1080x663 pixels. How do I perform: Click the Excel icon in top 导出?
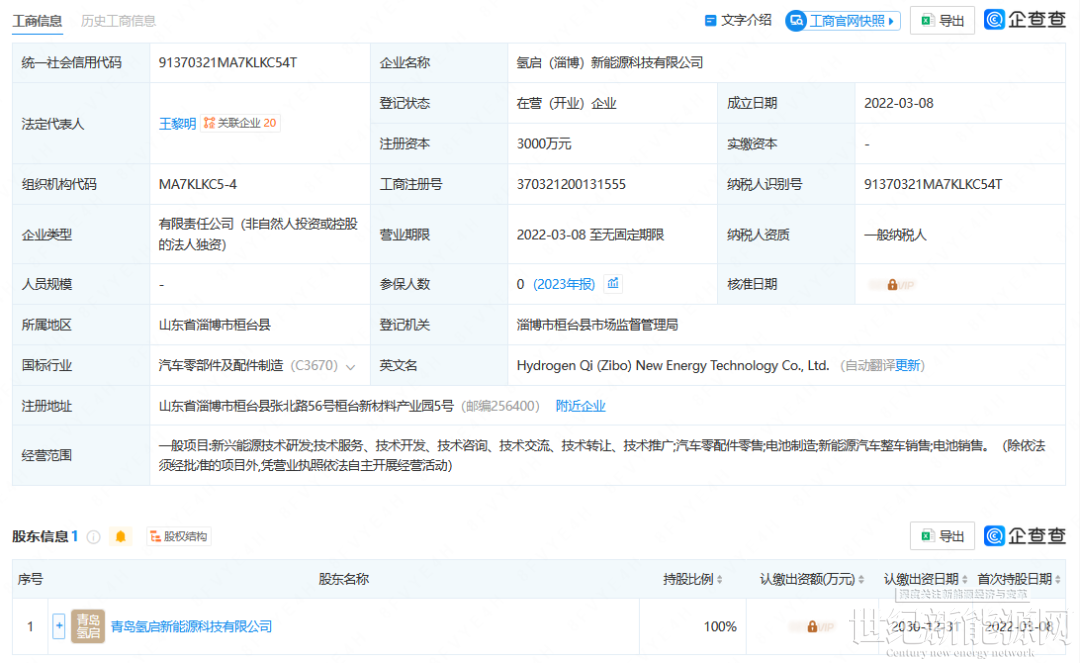click(926, 21)
